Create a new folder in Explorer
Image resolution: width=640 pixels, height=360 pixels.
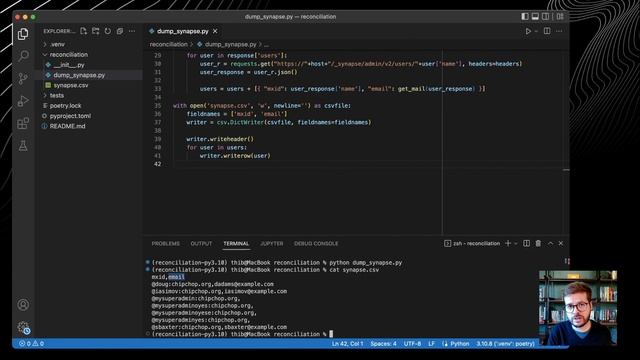96,31
